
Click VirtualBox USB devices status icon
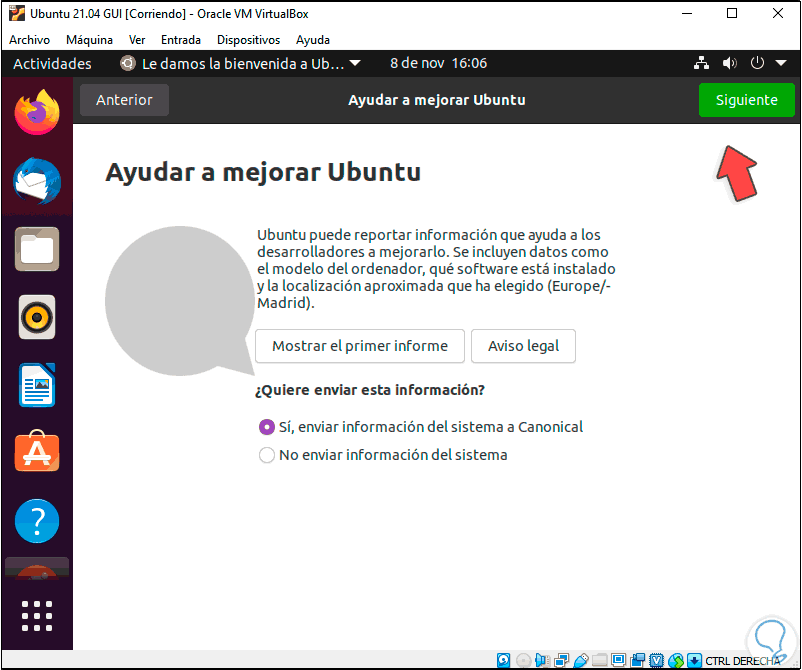[x=581, y=660]
